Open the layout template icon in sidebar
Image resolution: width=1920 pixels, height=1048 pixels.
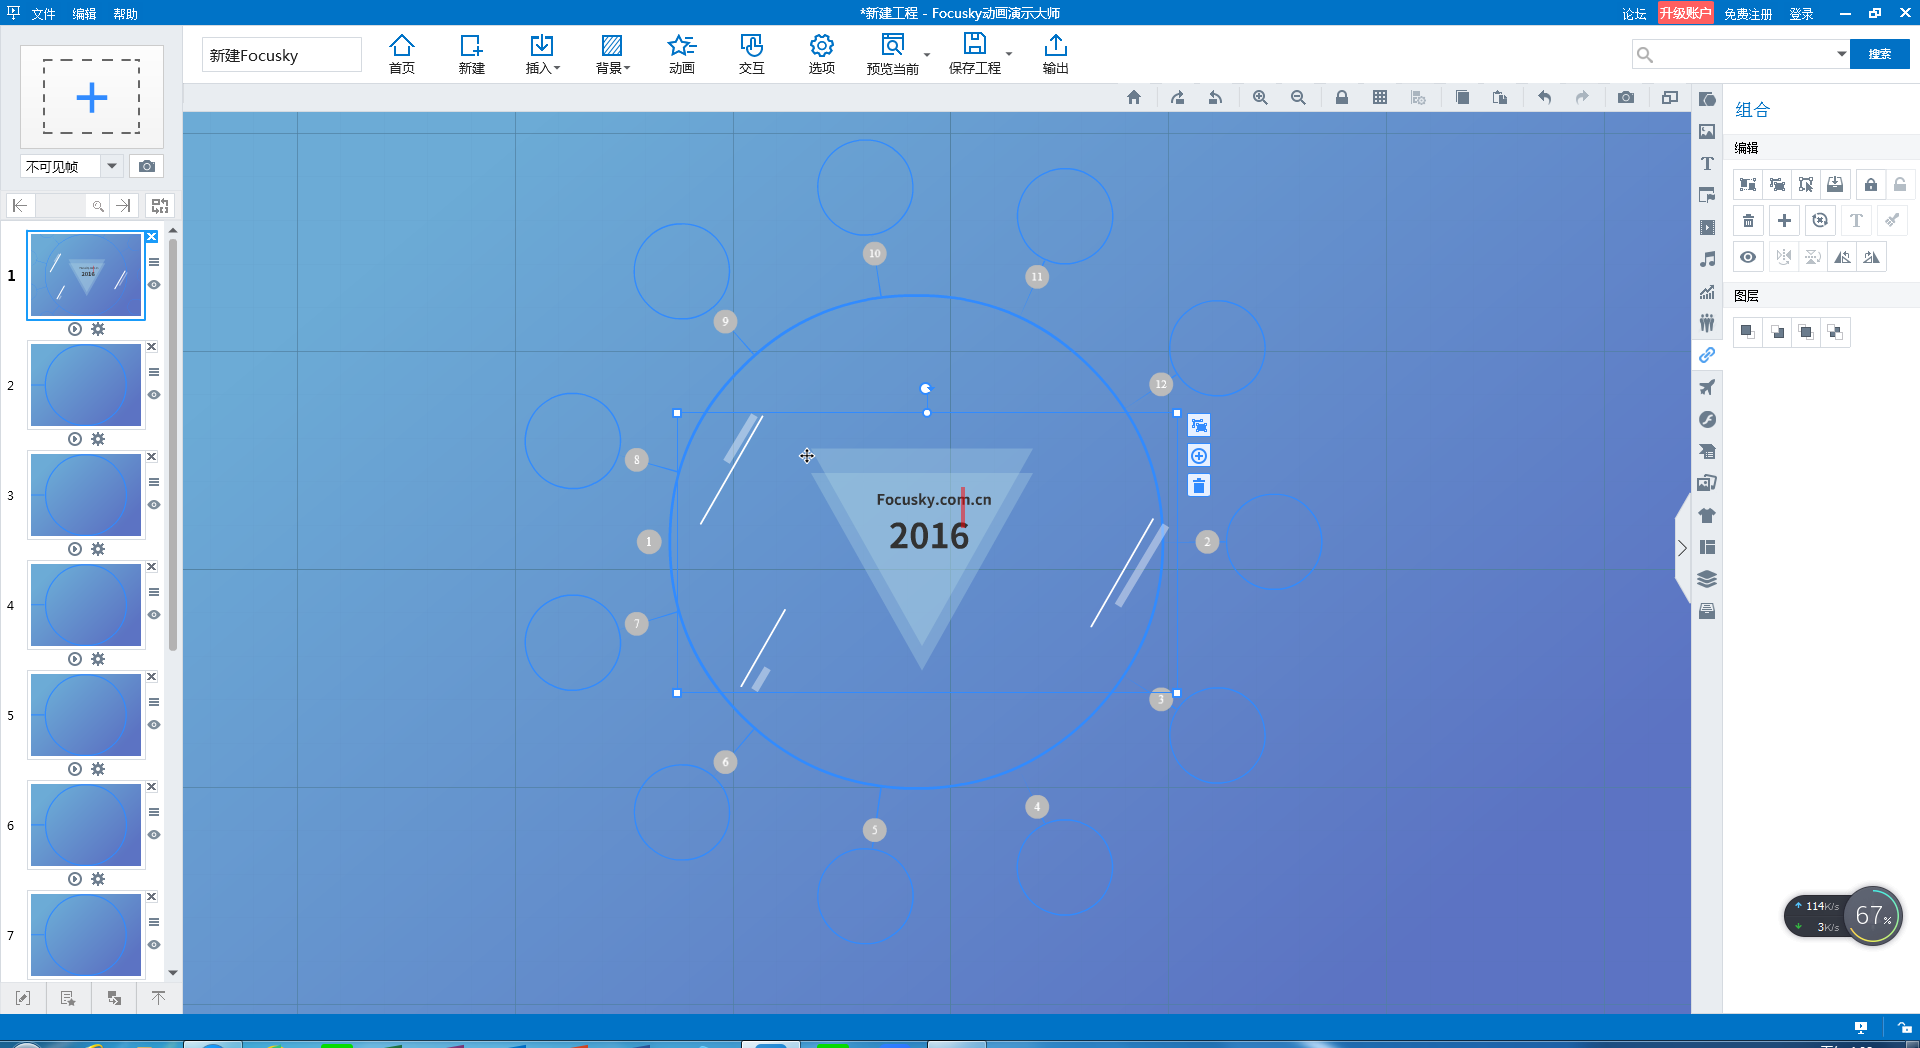[x=1707, y=547]
